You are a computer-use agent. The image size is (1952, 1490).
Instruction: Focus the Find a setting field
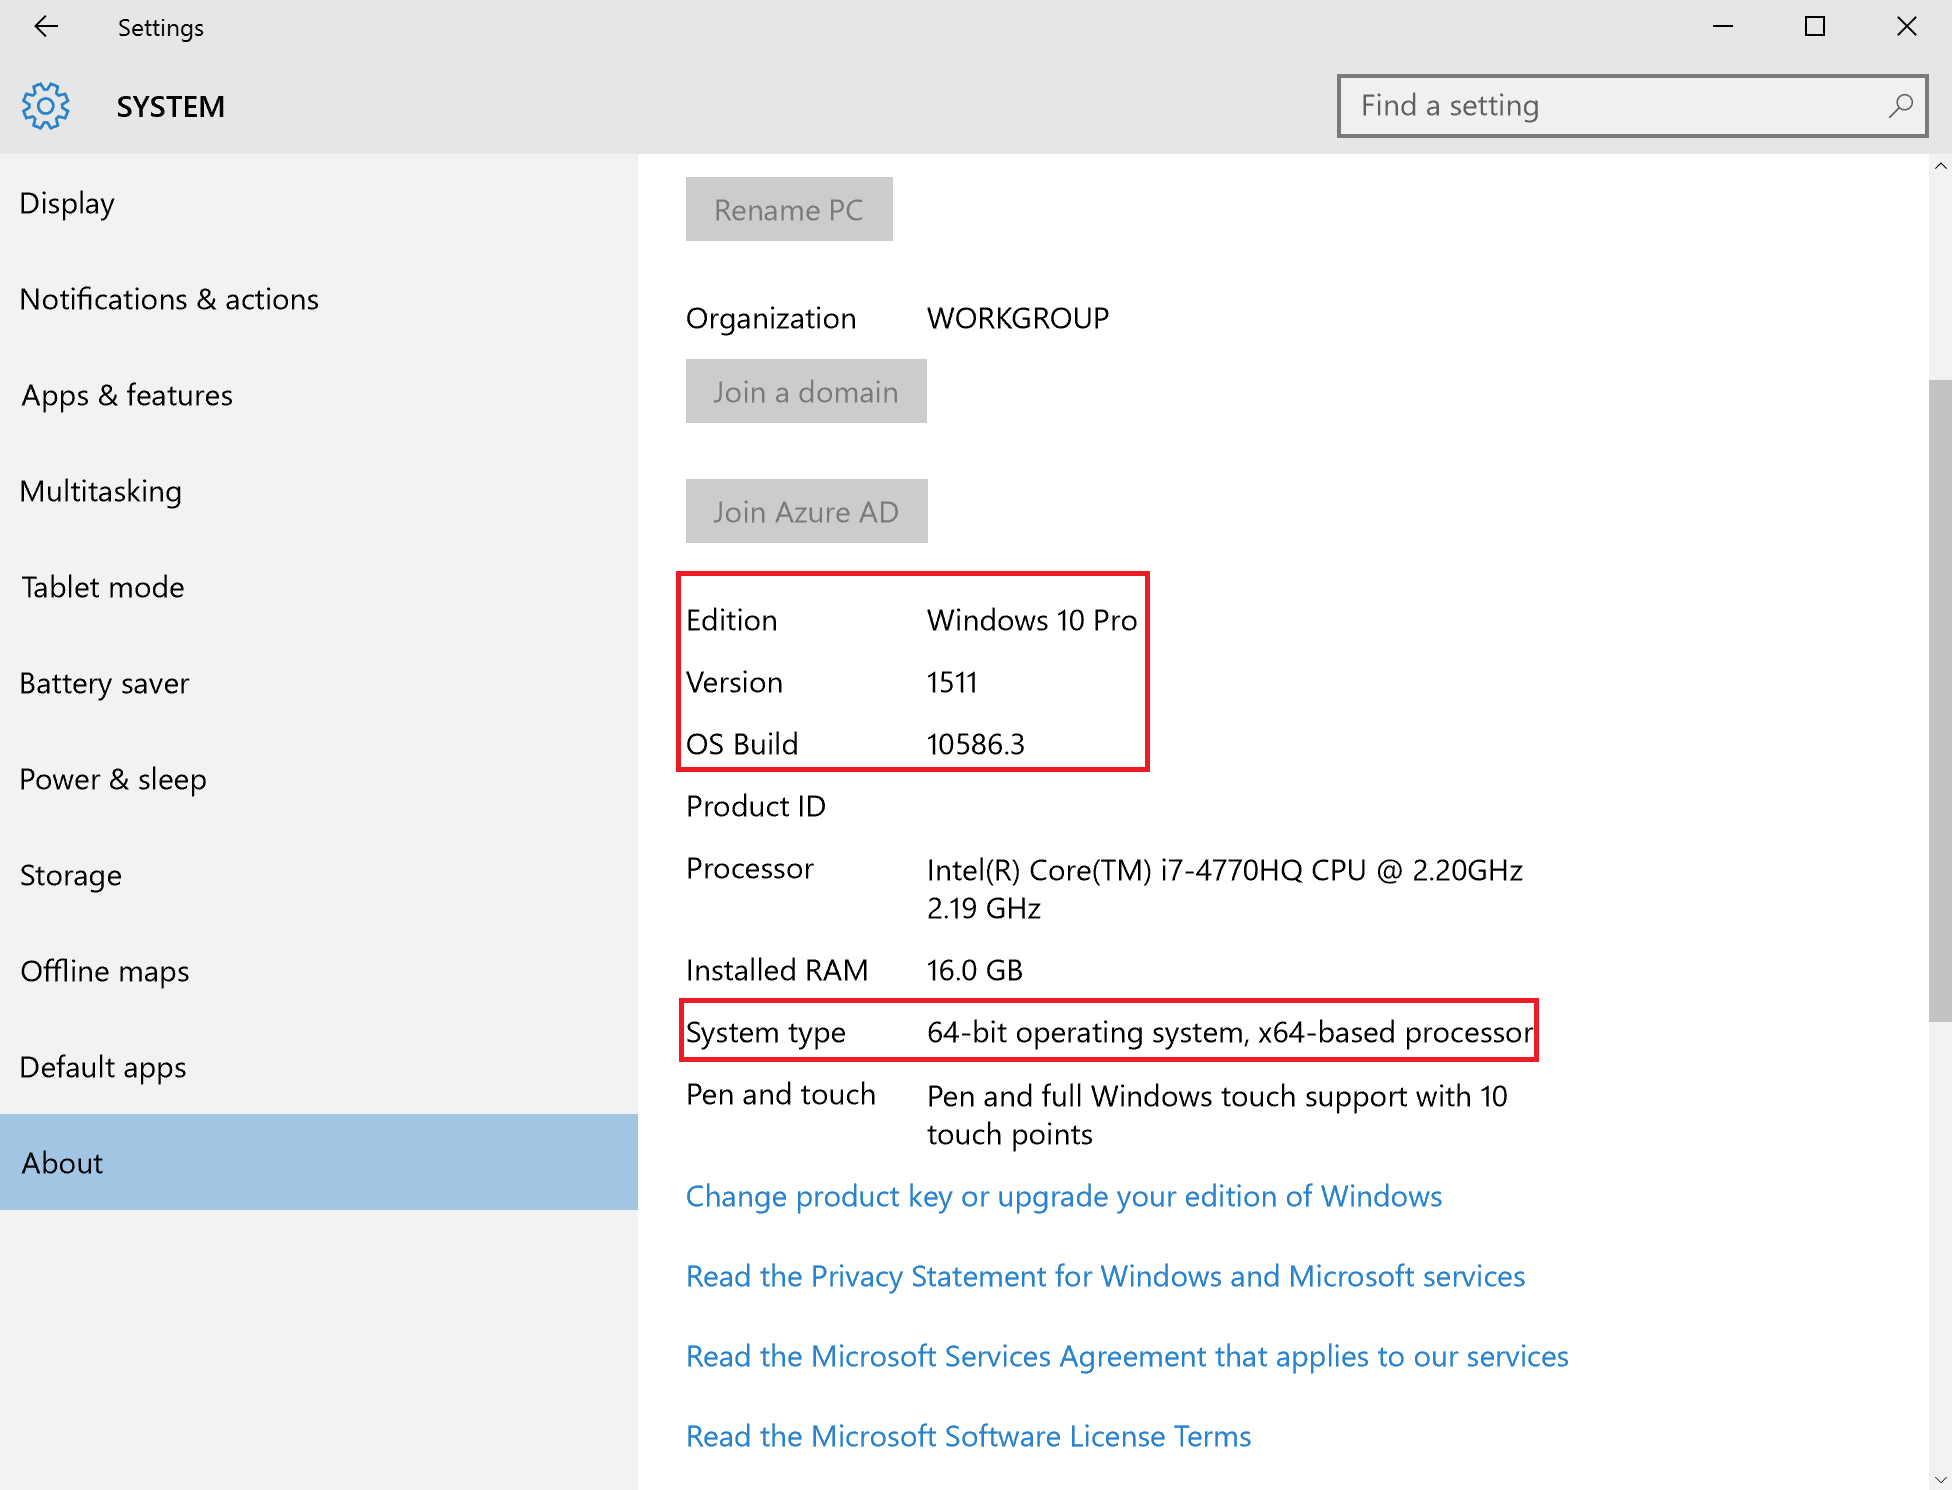[1610, 106]
